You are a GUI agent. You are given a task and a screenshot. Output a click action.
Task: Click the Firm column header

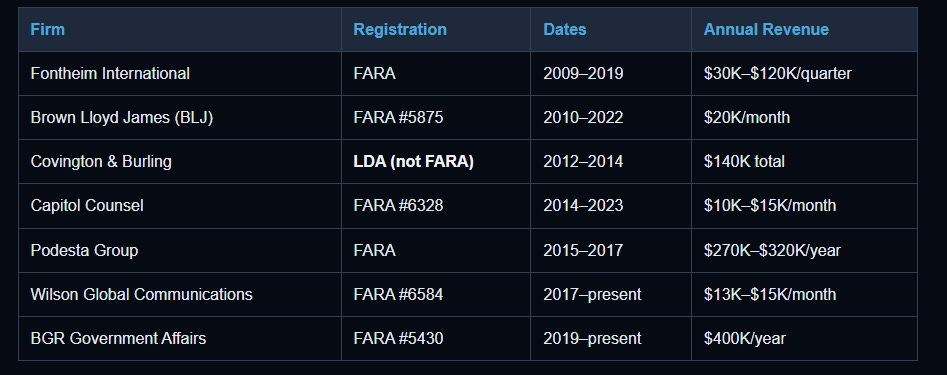click(180, 30)
